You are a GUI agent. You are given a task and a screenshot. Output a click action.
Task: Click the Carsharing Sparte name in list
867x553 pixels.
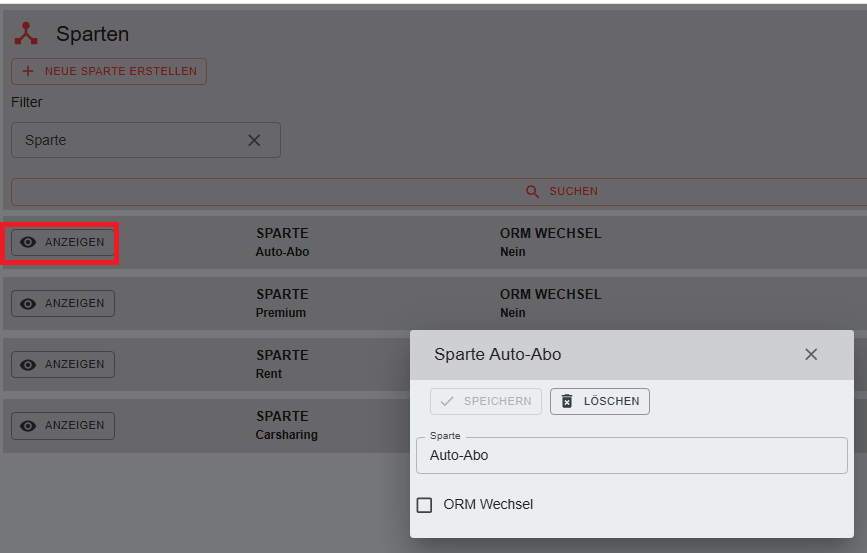[287, 435]
